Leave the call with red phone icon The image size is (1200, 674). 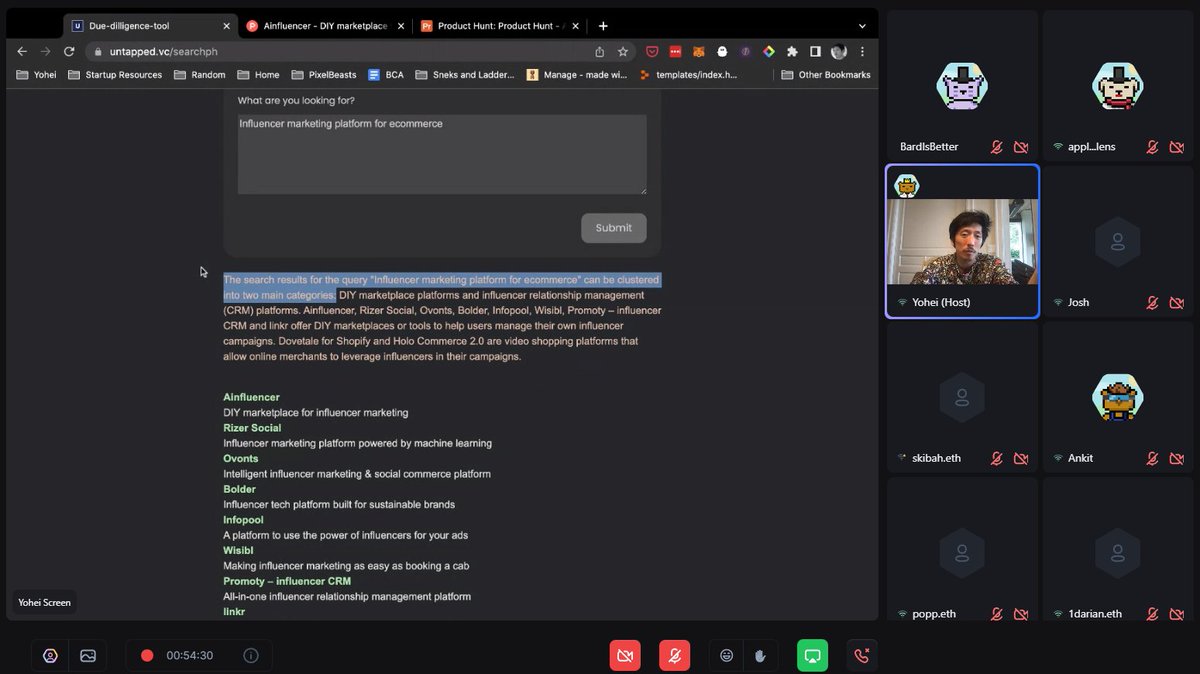(x=862, y=655)
